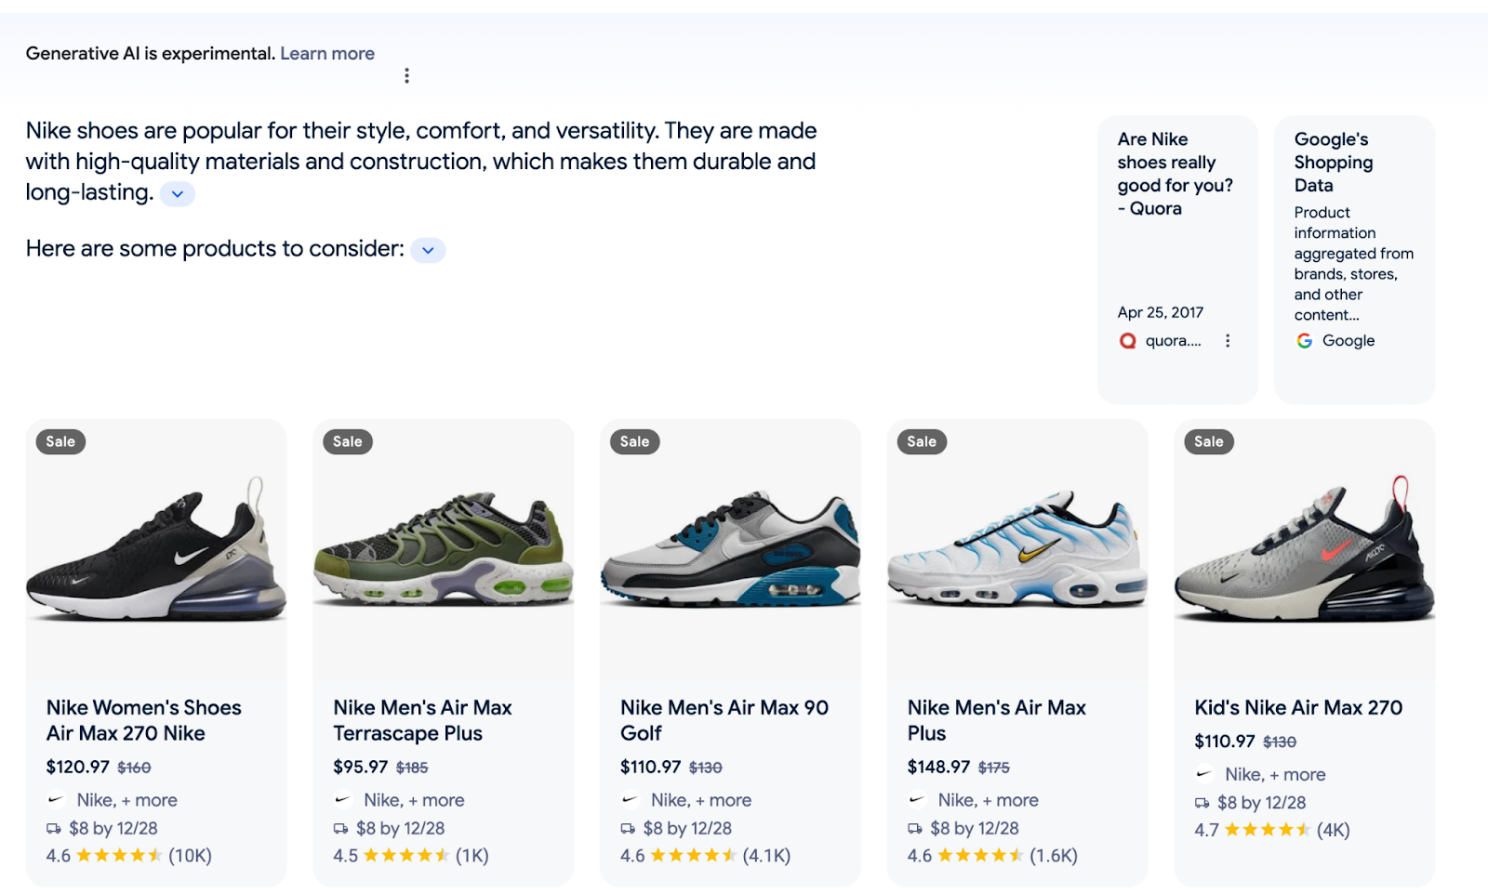Open the three-dot menu under Generative AI notice
Image resolution: width=1488 pixels, height=893 pixels.
click(406, 76)
